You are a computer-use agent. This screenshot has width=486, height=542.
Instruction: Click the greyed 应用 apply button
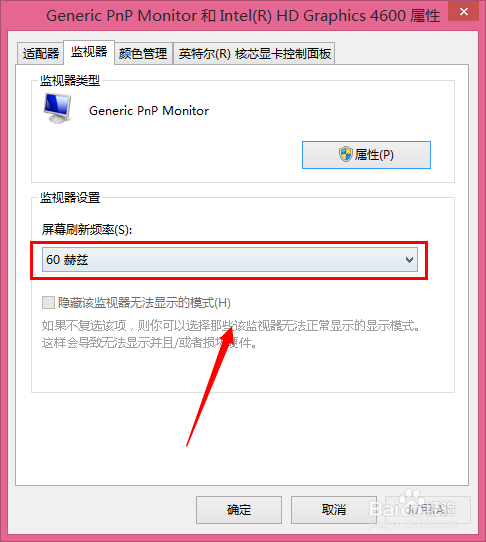[428, 510]
